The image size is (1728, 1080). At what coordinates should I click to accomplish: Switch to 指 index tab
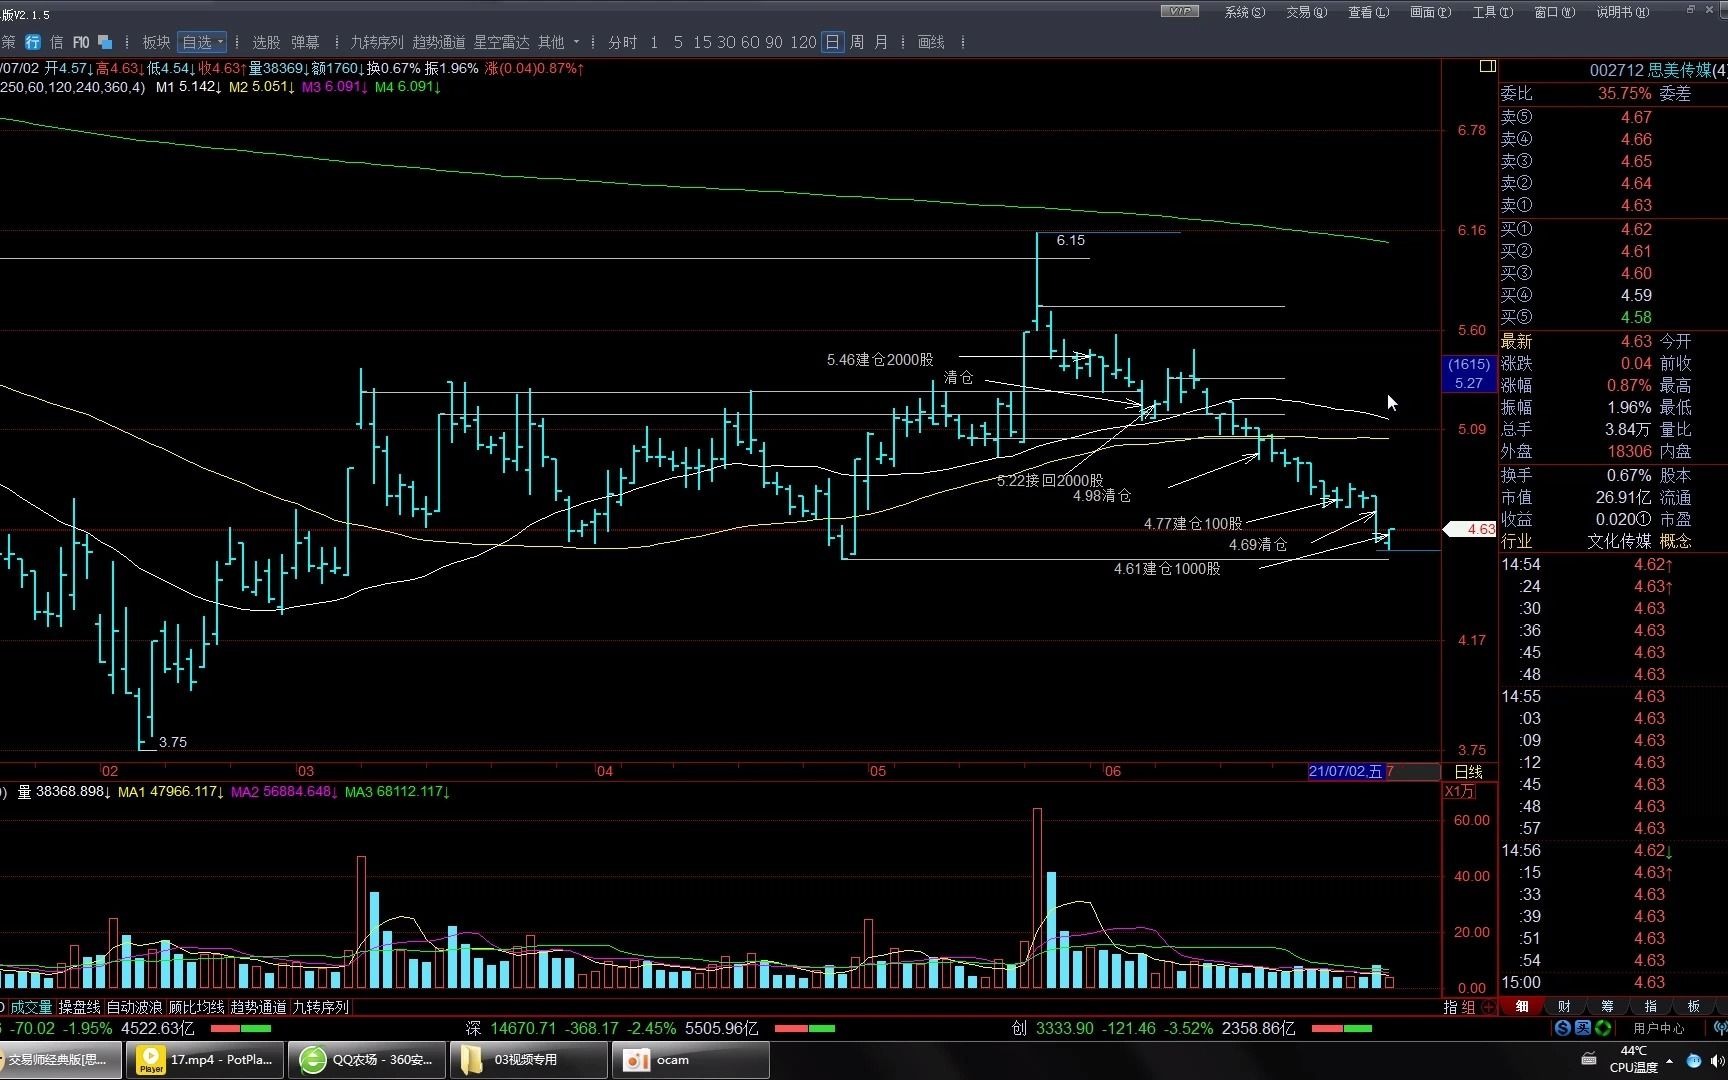[1650, 1007]
